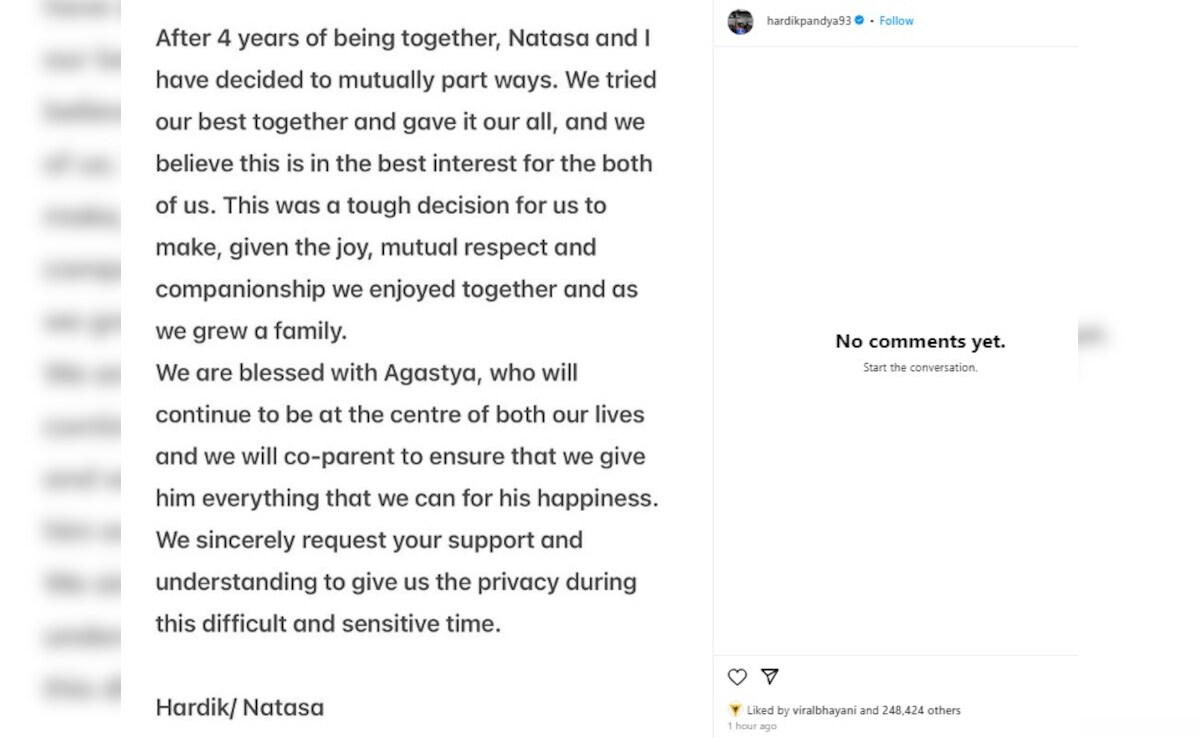The image size is (1200, 738).
Task: Follow the hardikpandya93 account
Action: click(896, 21)
